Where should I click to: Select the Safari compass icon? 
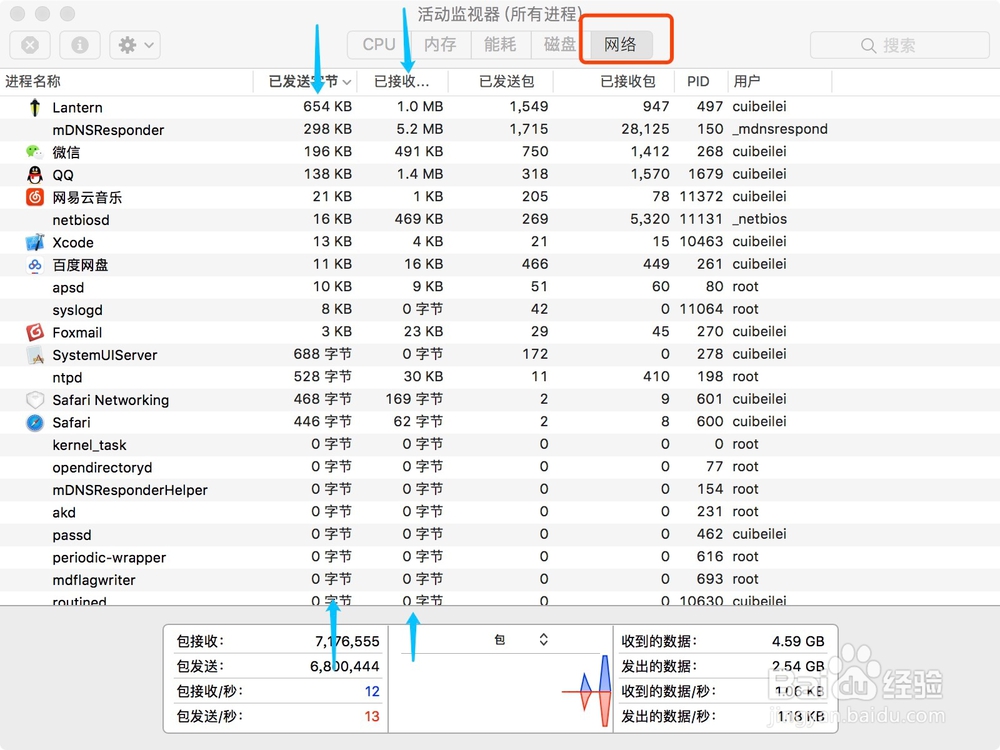coord(34,422)
